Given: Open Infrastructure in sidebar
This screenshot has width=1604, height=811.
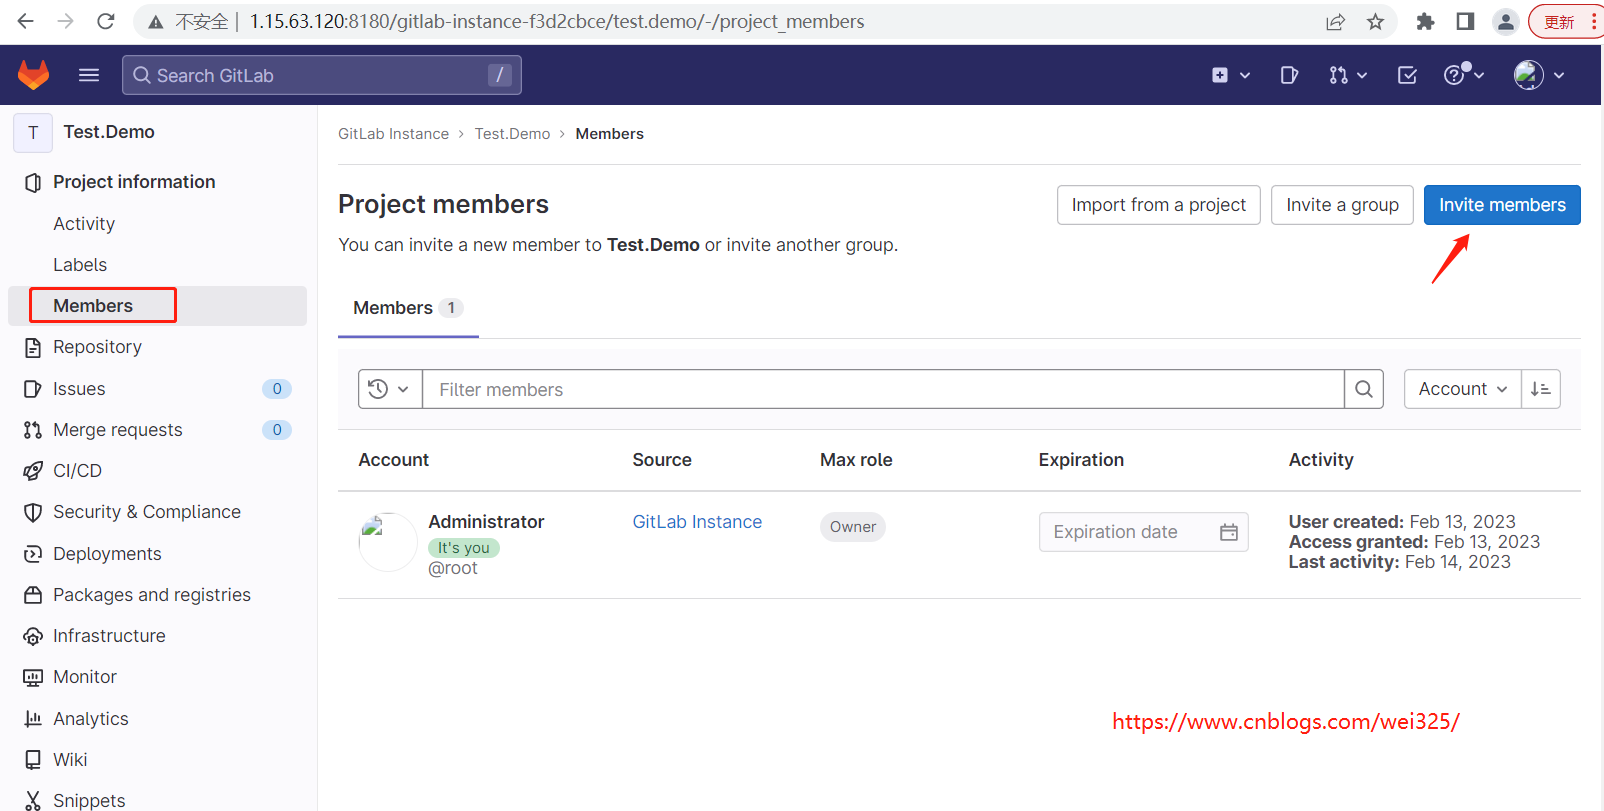Looking at the screenshot, I should pos(109,636).
